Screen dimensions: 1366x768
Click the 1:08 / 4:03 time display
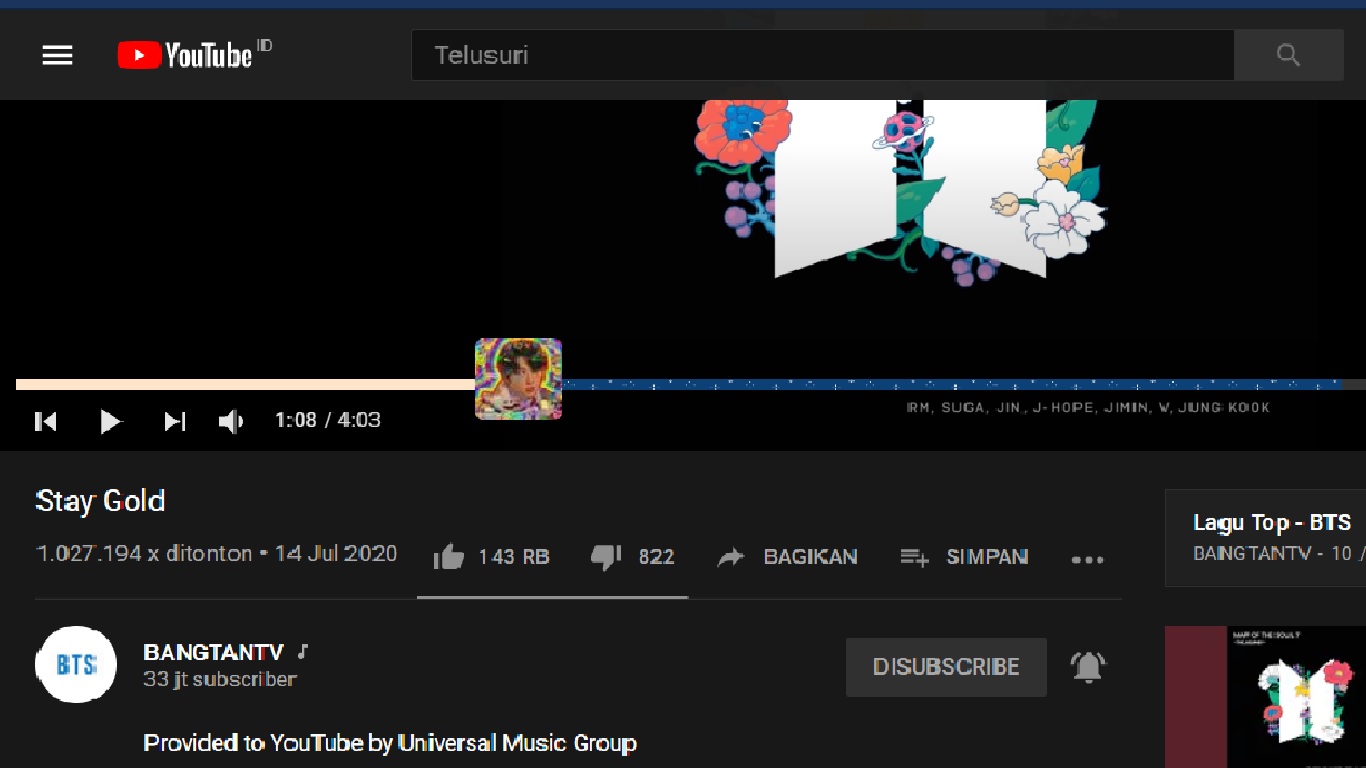point(328,420)
